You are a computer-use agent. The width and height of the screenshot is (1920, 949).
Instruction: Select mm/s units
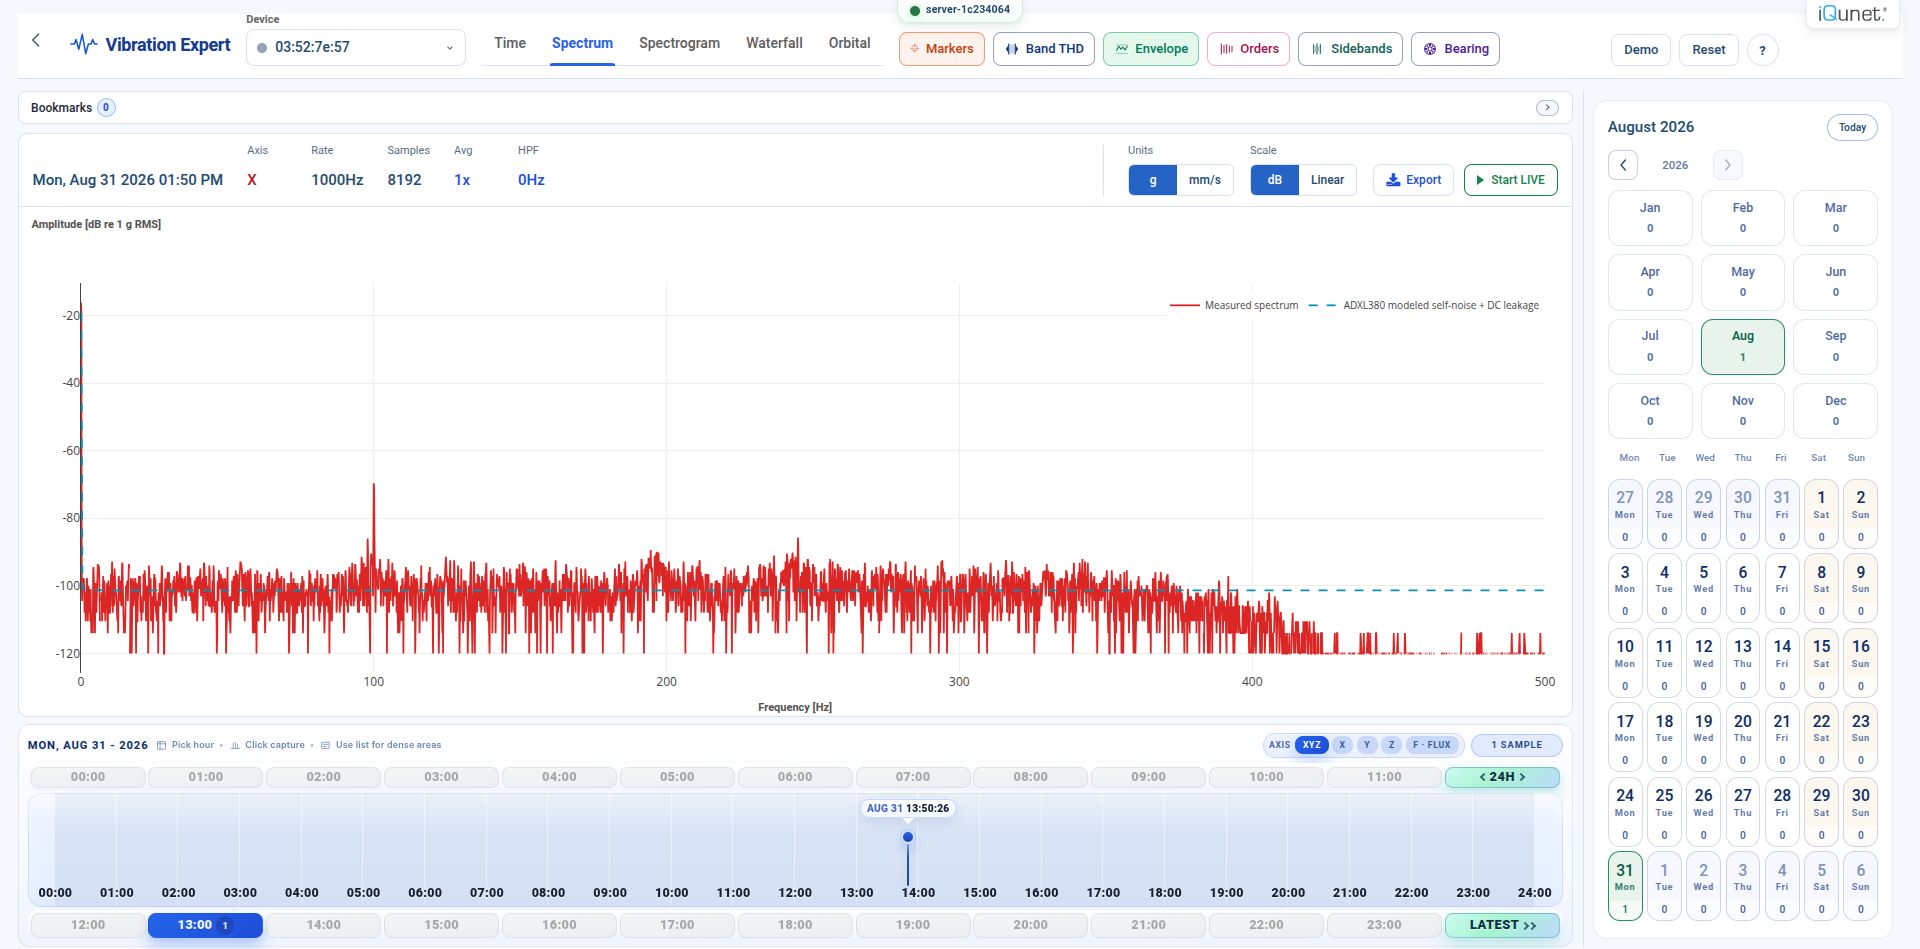coord(1204,180)
